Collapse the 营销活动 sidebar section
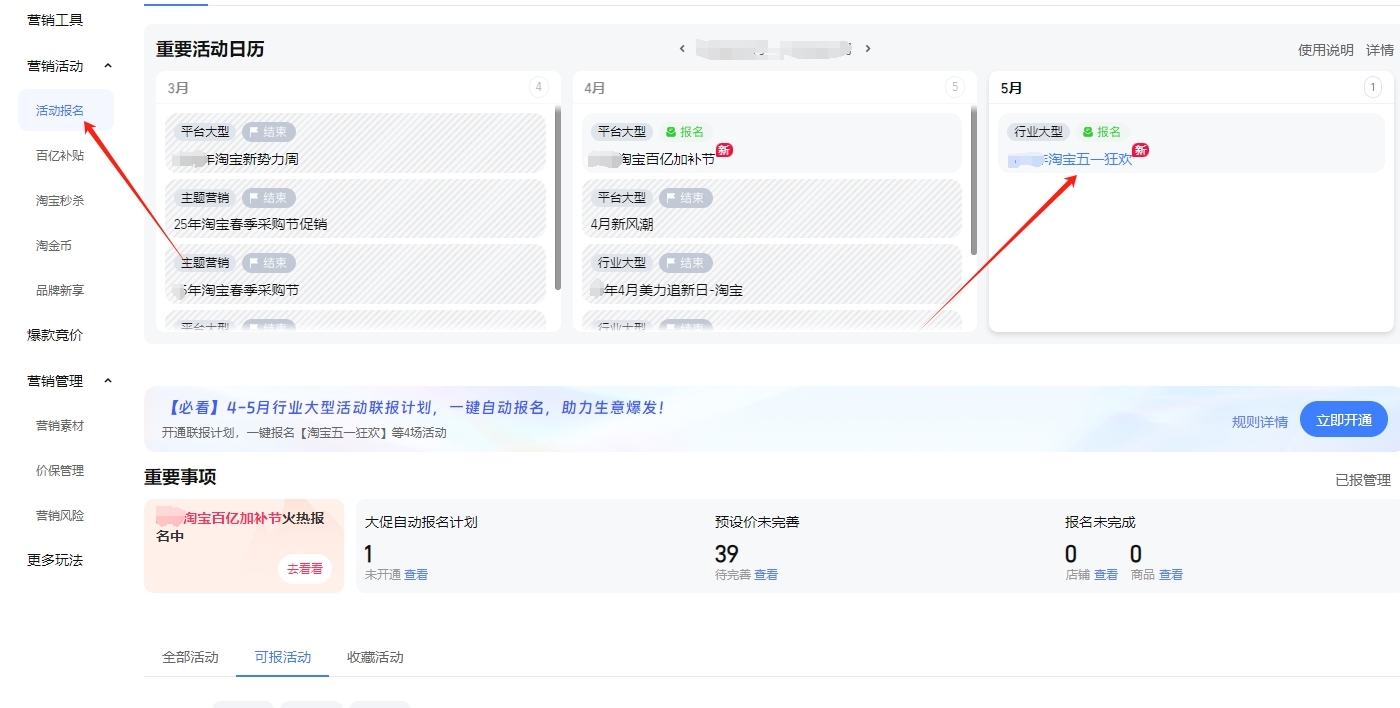This screenshot has height=708, width=1400. (108, 66)
